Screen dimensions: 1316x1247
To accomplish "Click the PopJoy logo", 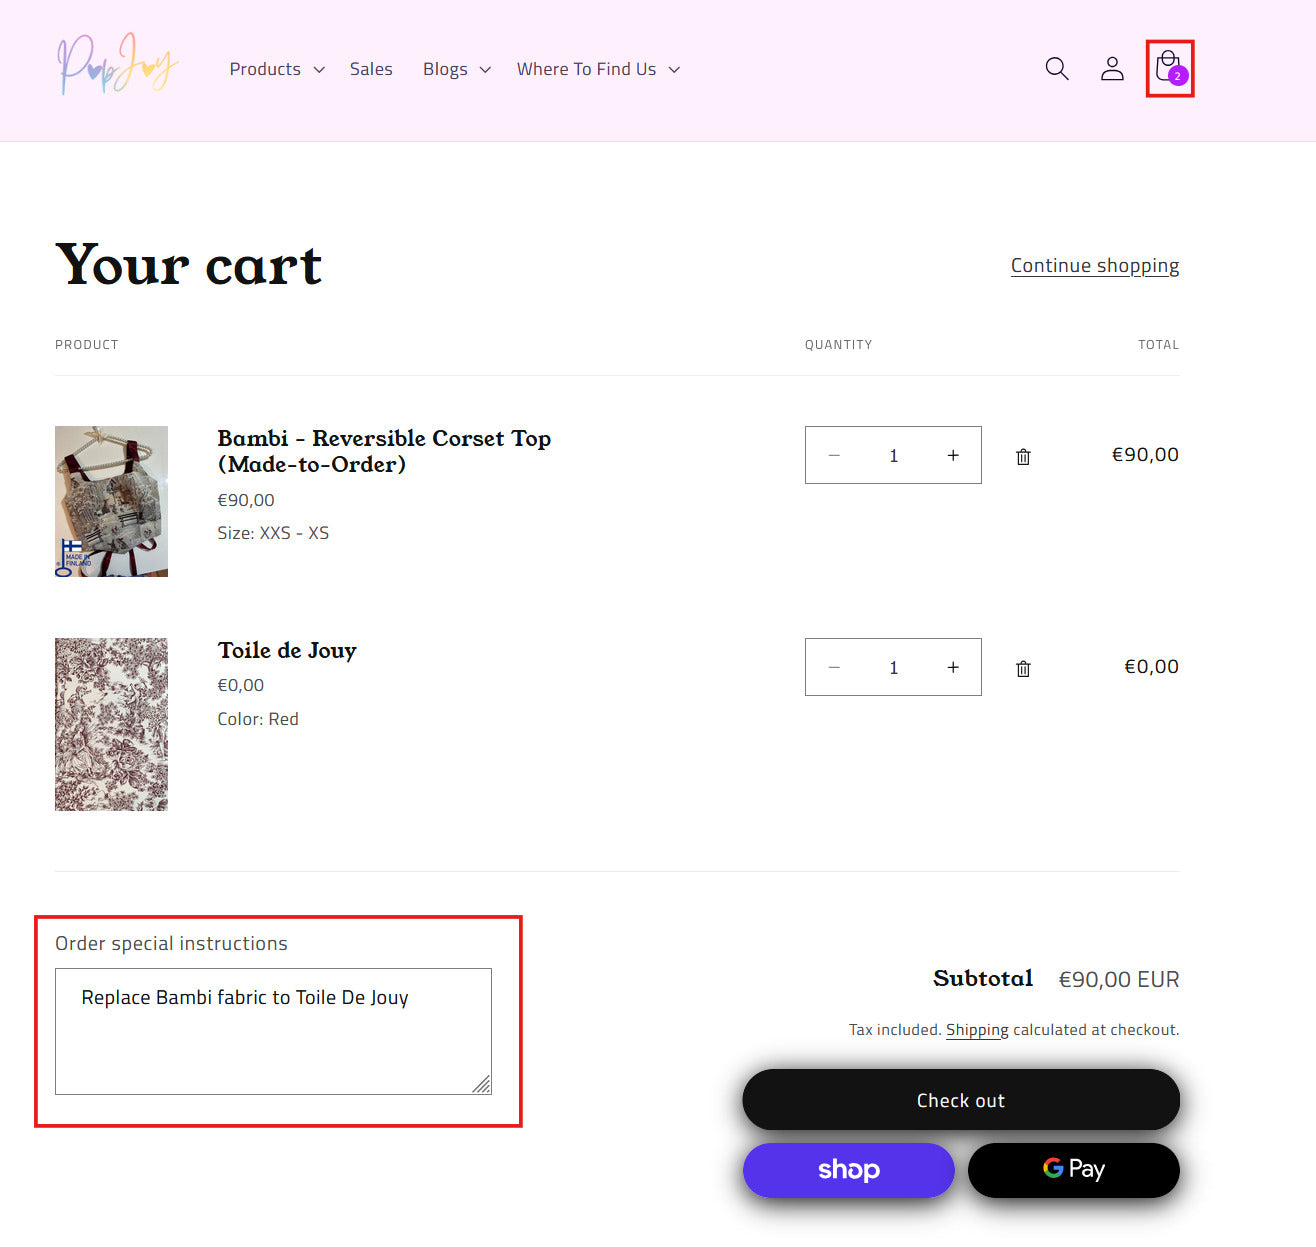I will point(117,66).
